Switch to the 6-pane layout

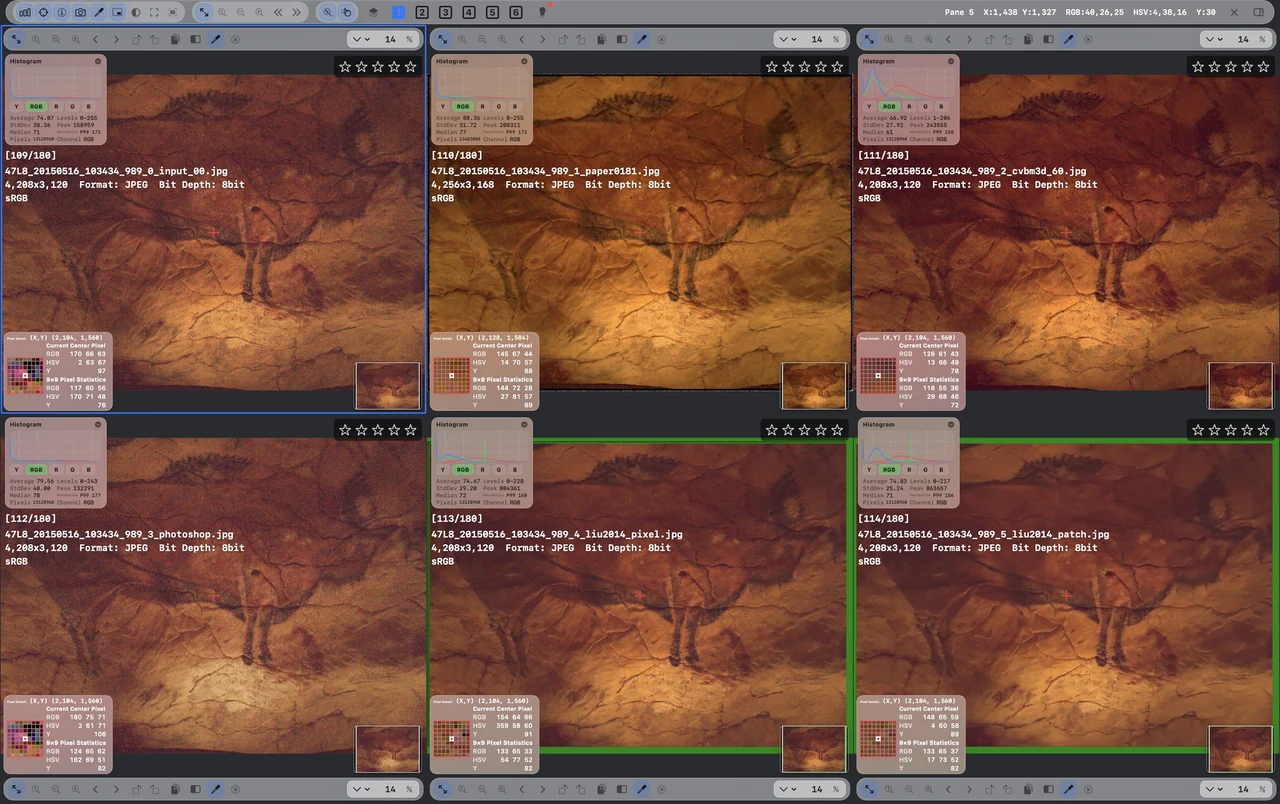point(516,12)
